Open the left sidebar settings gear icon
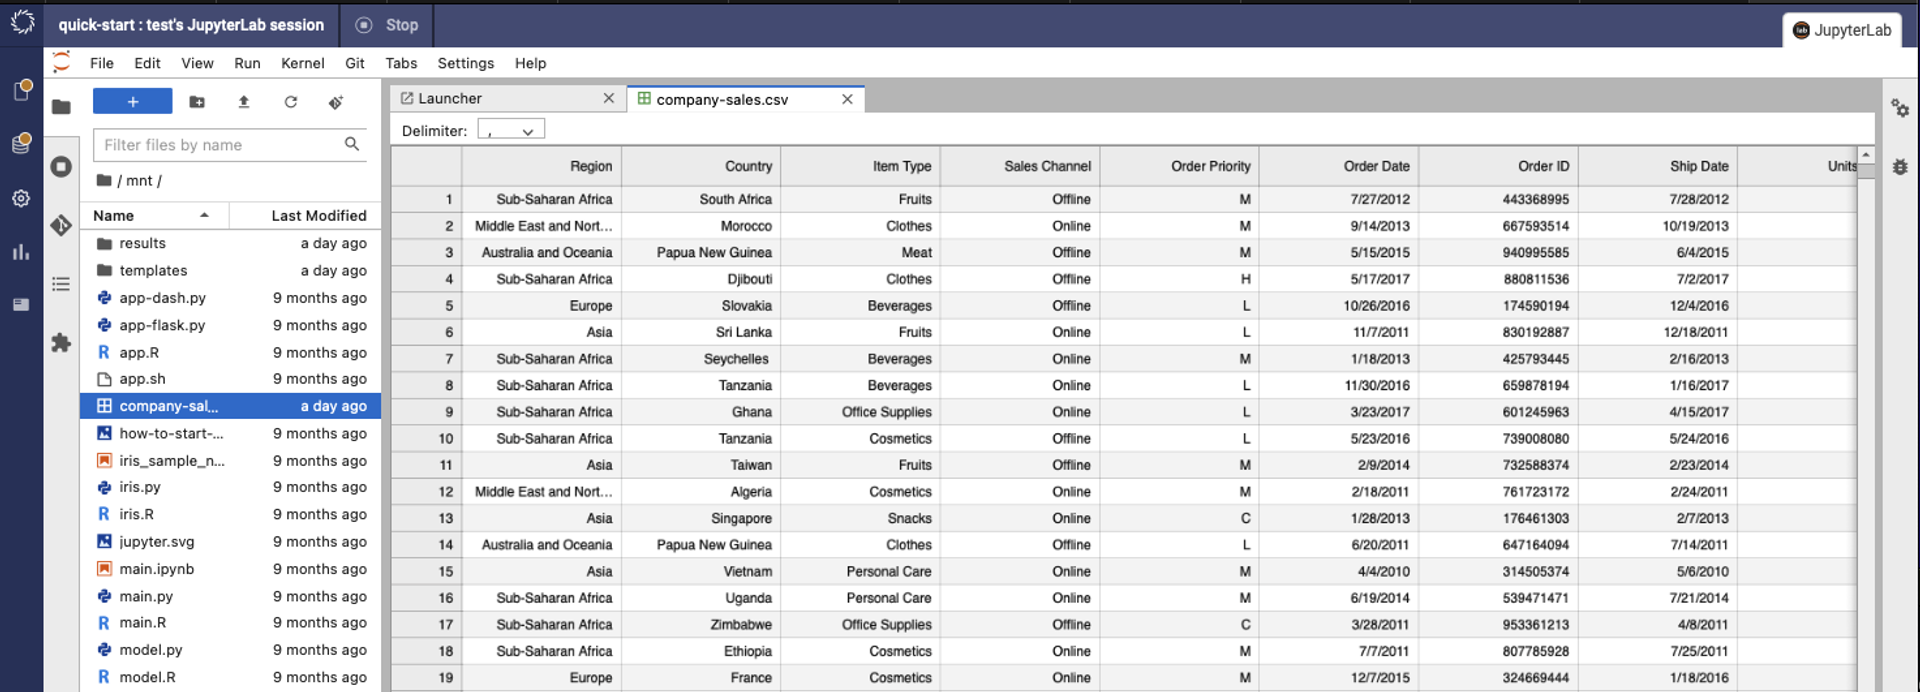Image resolution: width=1920 pixels, height=692 pixels. [21, 198]
